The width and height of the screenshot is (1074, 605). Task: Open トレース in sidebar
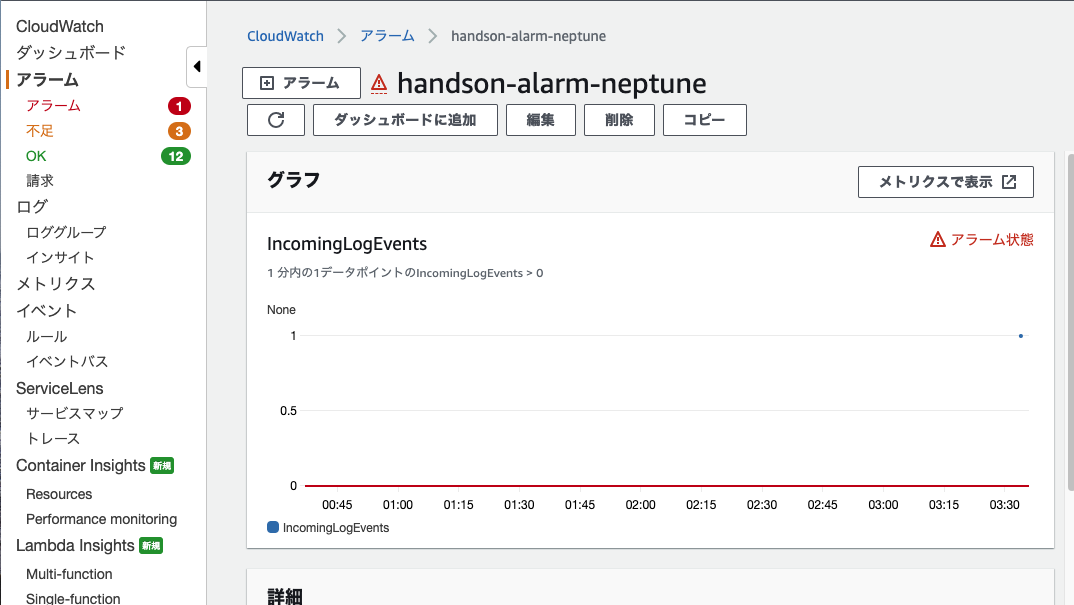pyautogui.click(x=53, y=439)
